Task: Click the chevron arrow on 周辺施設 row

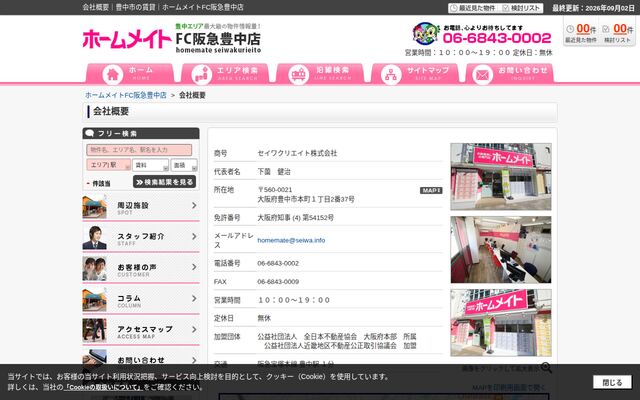Action: pyautogui.click(x=194, y=205)
